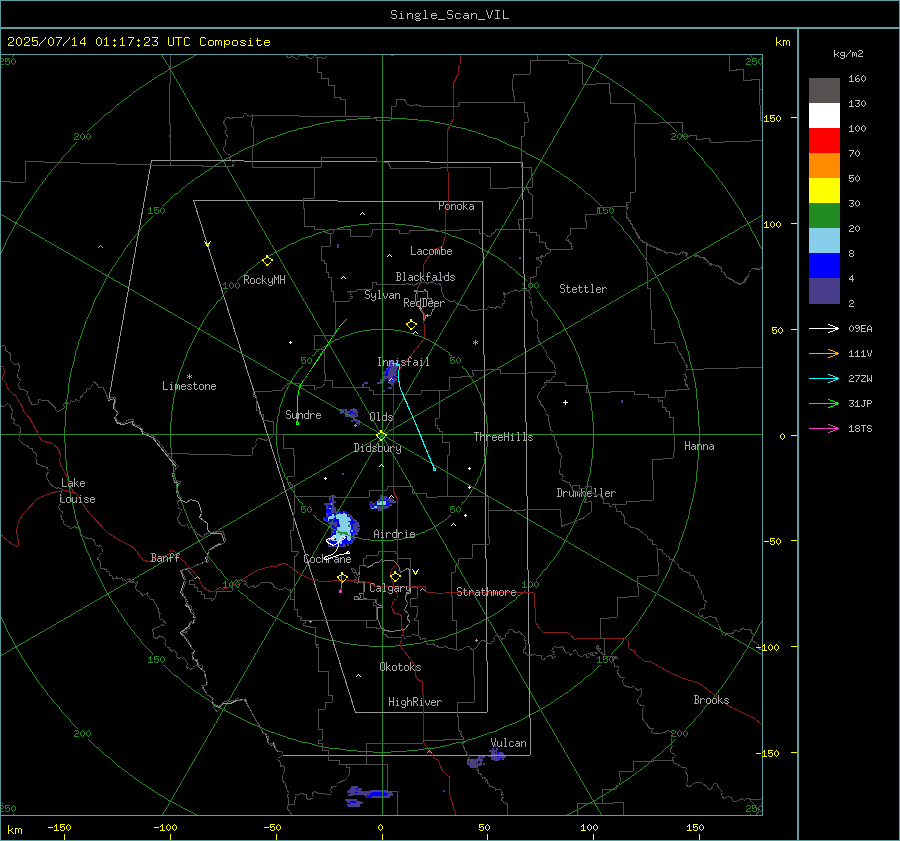Click the 111V legend label
The width and height of the screenshot is (900, 841).
pos(860,354)
